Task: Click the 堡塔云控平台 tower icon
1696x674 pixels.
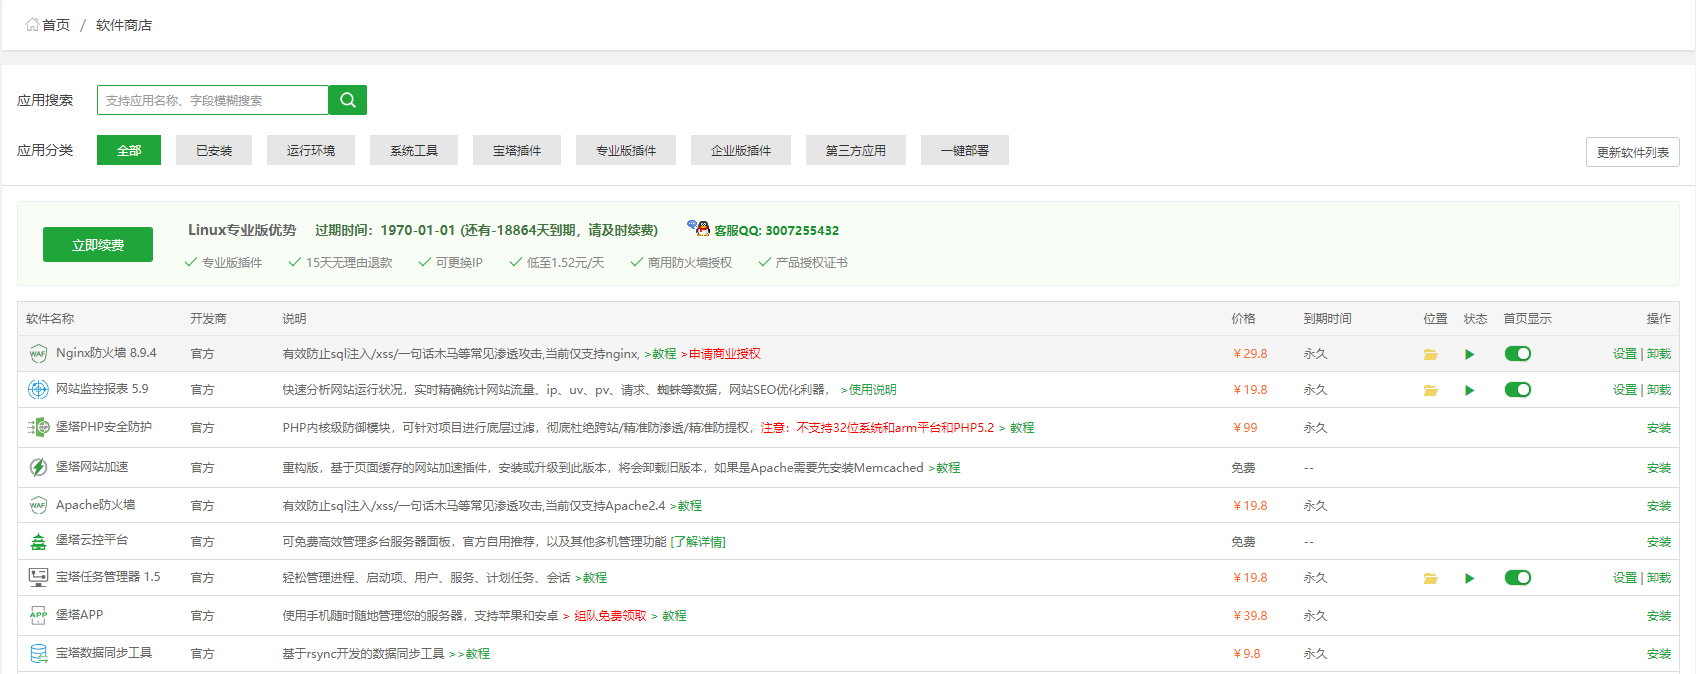Action: 38,542
